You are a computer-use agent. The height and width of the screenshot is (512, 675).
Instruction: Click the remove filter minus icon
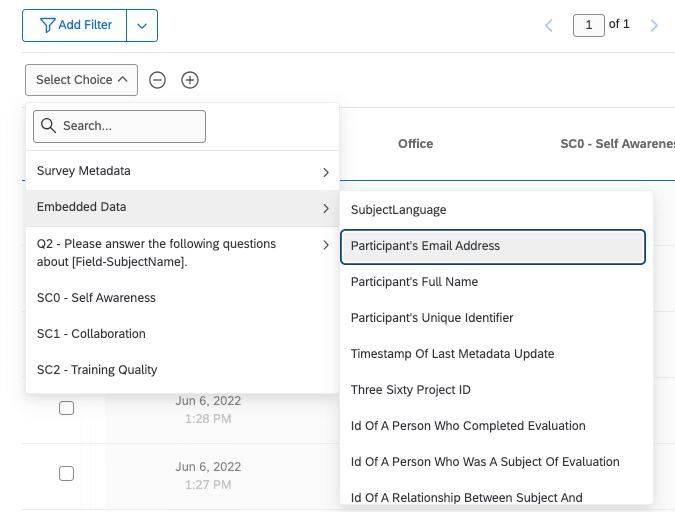157,80
